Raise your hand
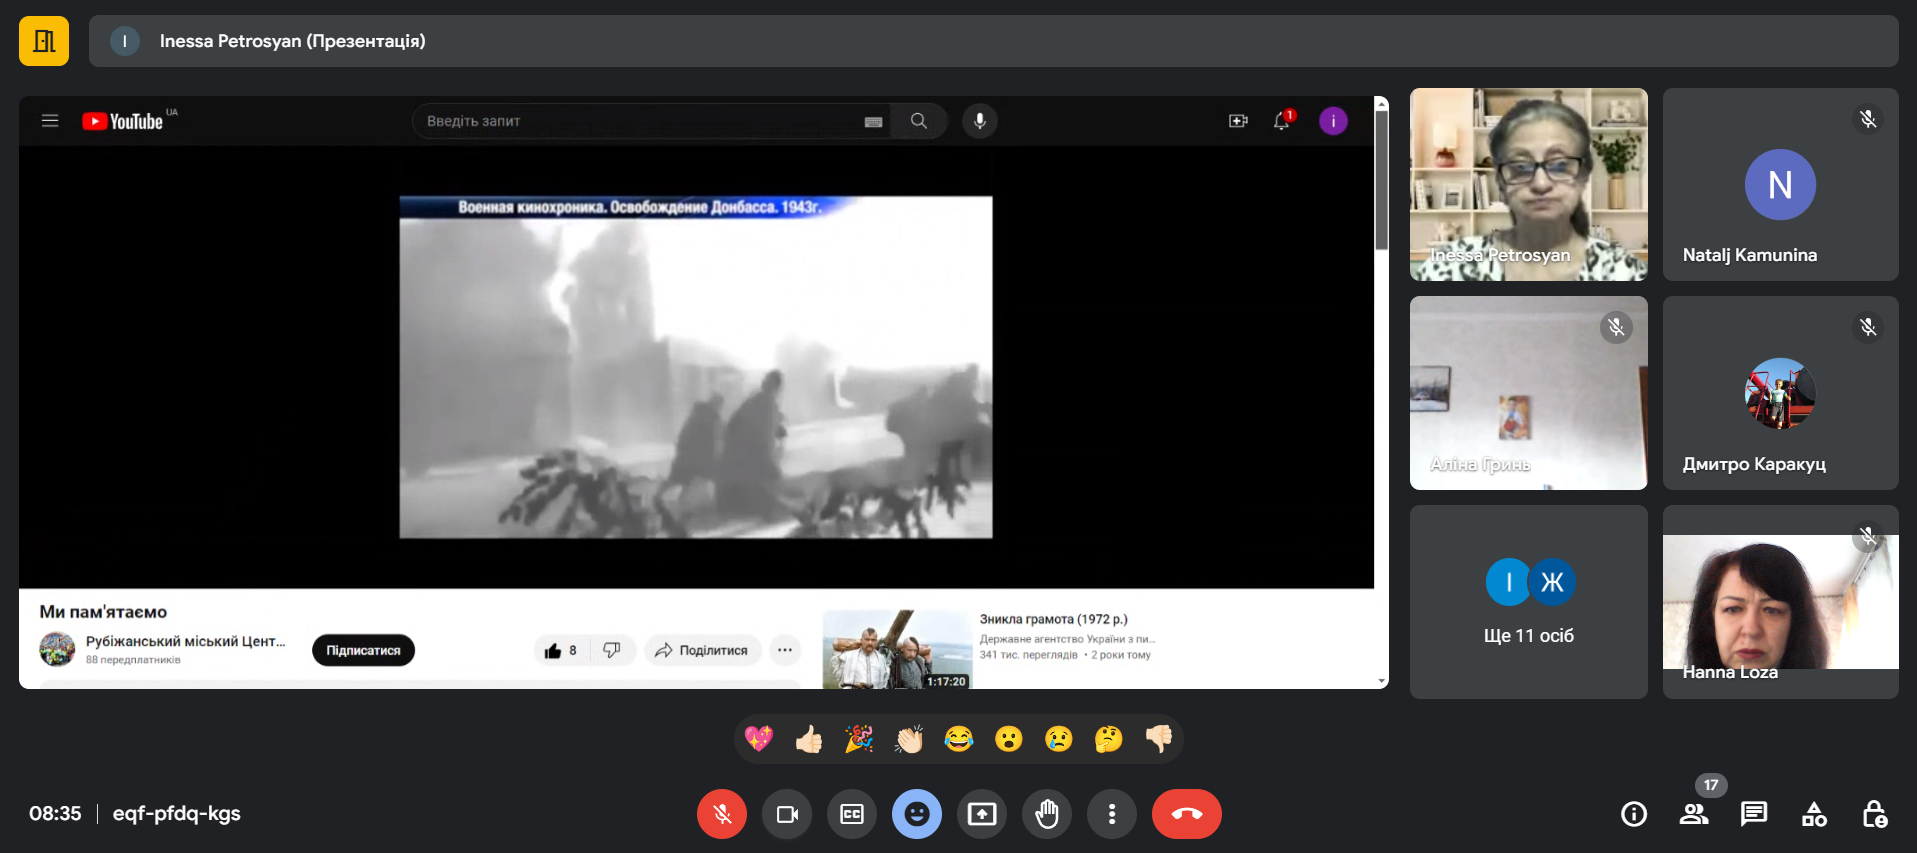The height and width of the screenshot is (853, 1917). [1047, 814]
